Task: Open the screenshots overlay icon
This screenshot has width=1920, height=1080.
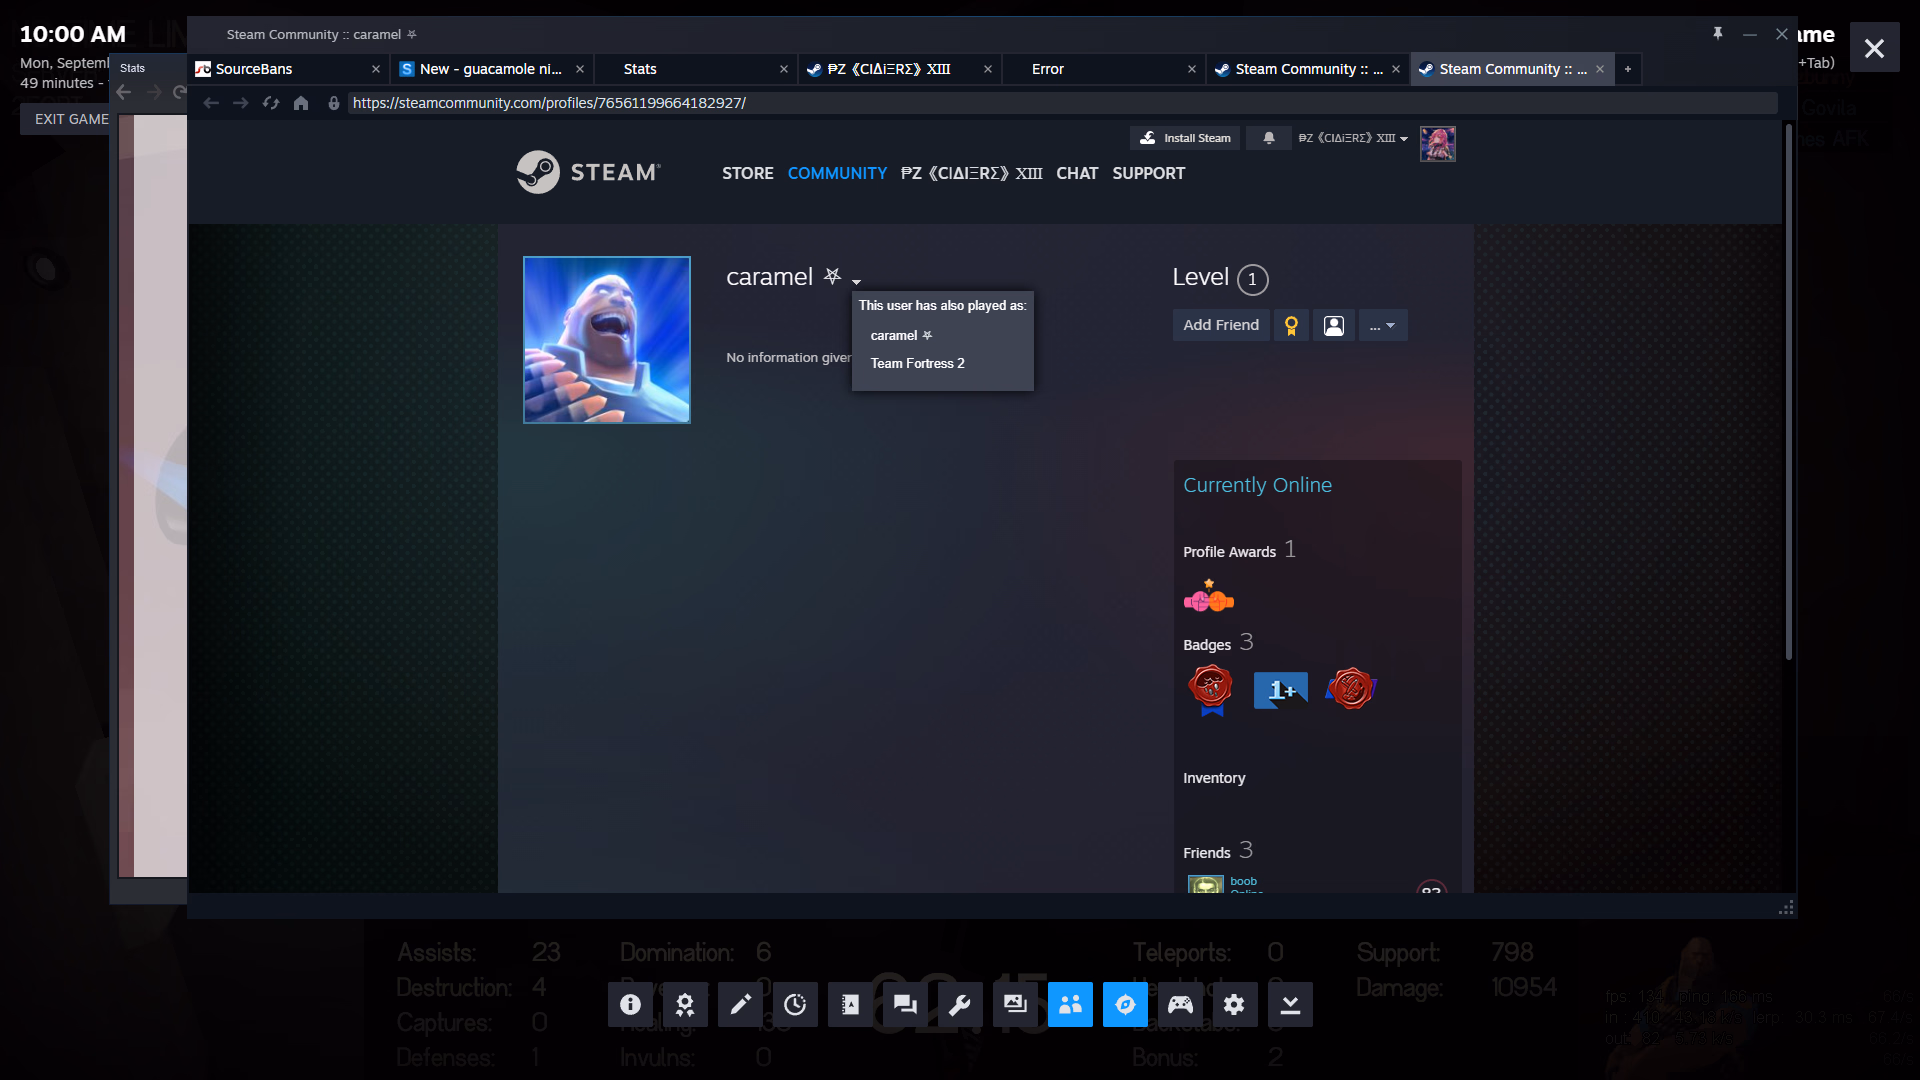Action: [x=1015, y=1004]
